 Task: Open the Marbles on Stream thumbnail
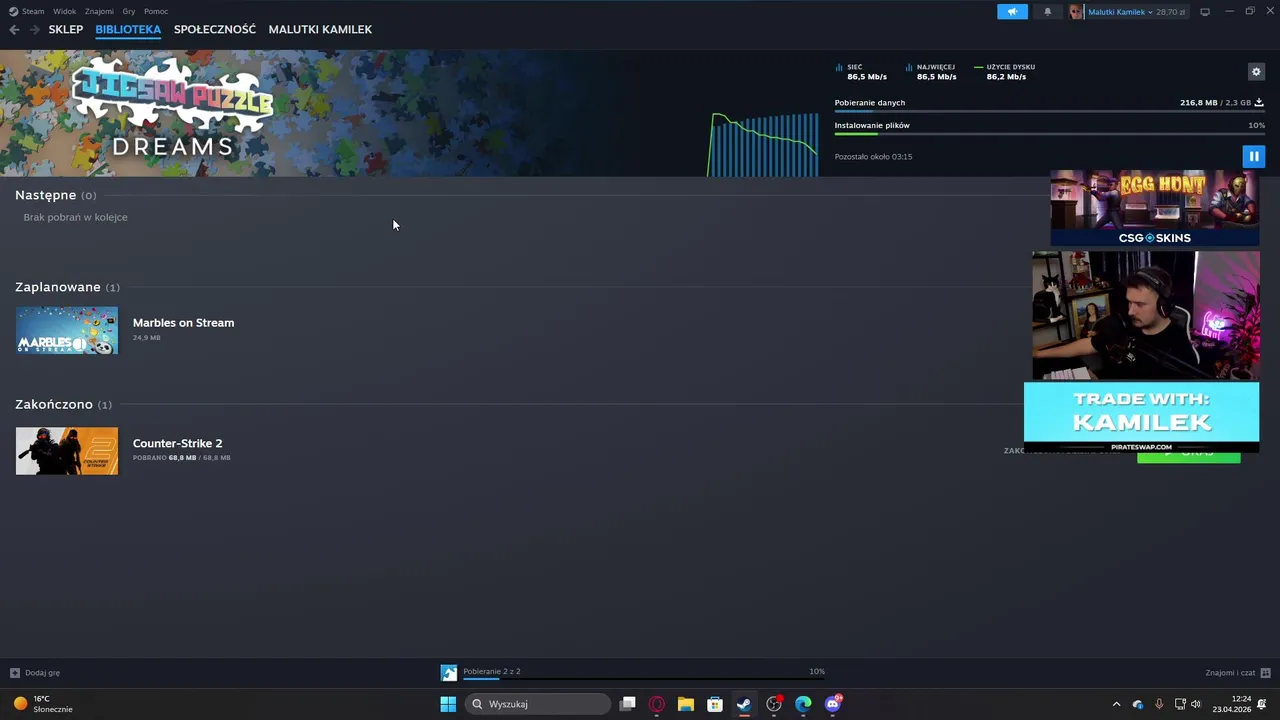67,330
